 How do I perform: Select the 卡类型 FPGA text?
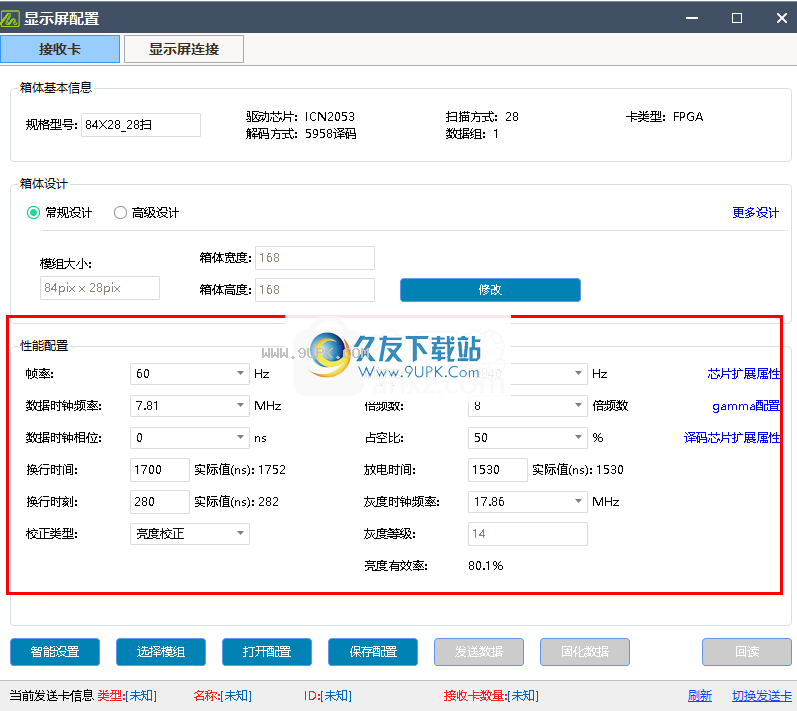[x=664, y=117]
